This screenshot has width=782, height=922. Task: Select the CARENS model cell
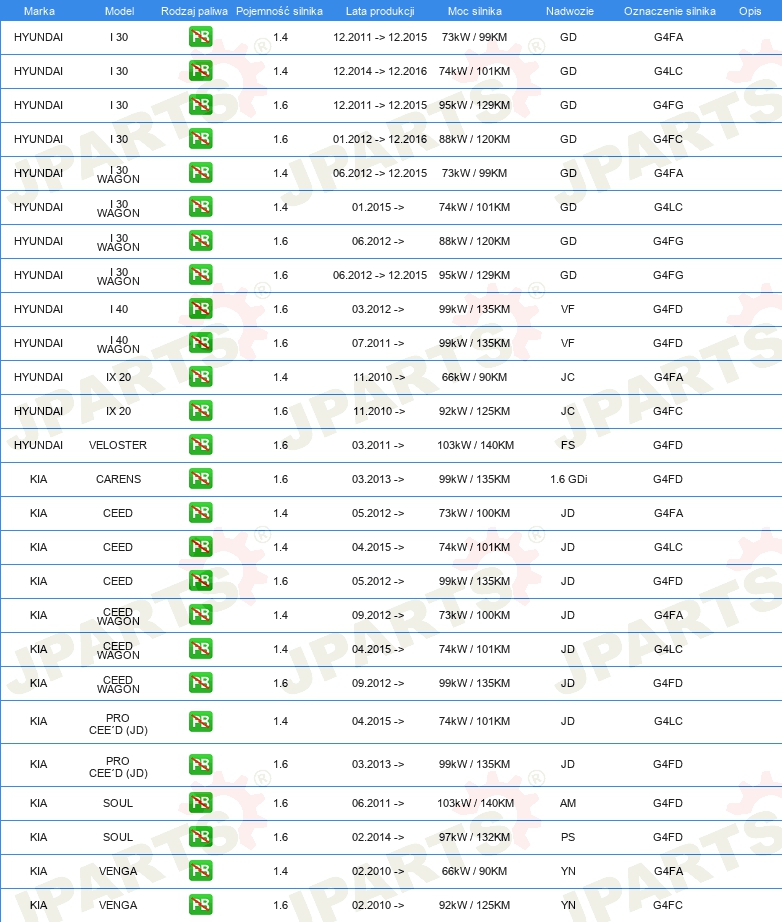118,479
